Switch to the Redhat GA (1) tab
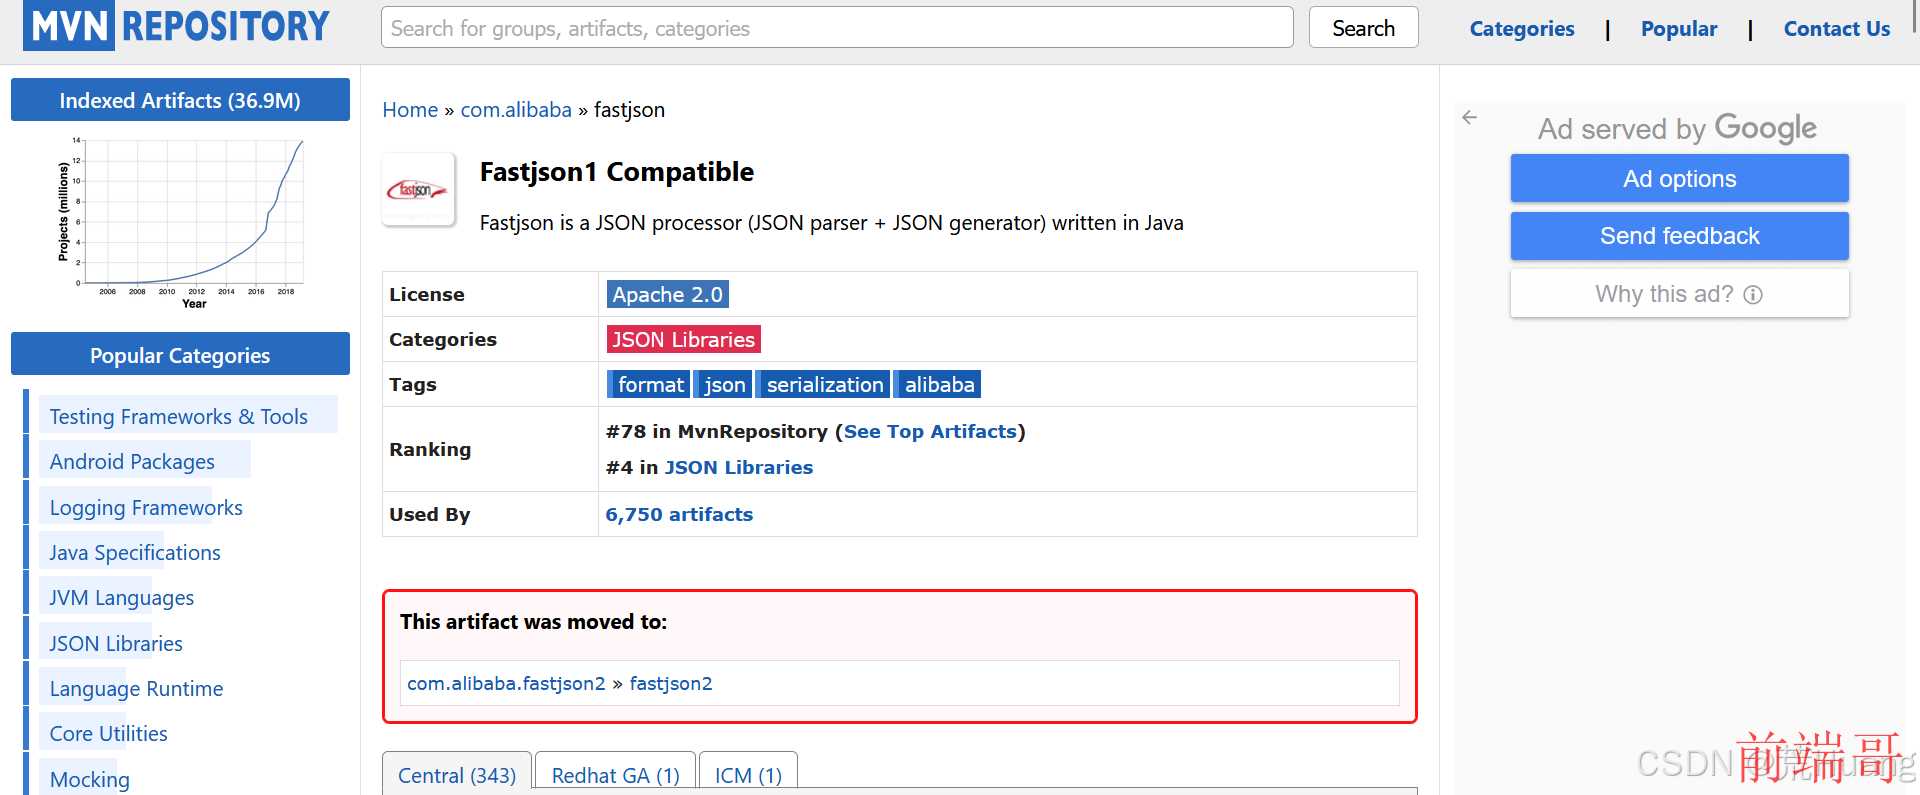Screen dimensions: 1920x795 click(615, 773)
